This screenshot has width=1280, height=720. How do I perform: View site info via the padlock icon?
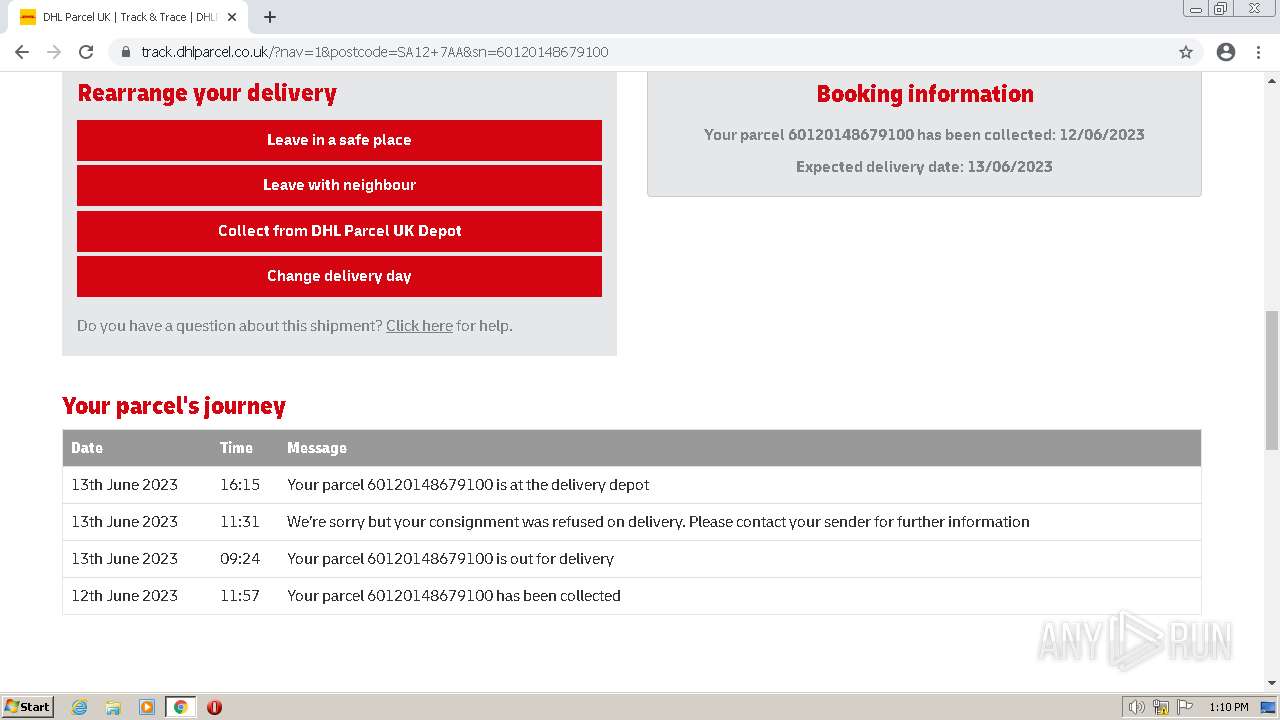click(x=126, y=52)
